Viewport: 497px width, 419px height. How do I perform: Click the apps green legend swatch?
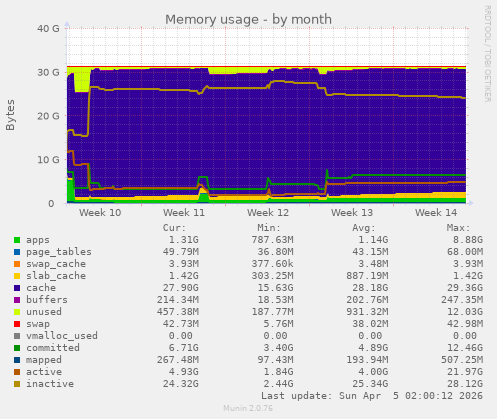pos(17,240)
